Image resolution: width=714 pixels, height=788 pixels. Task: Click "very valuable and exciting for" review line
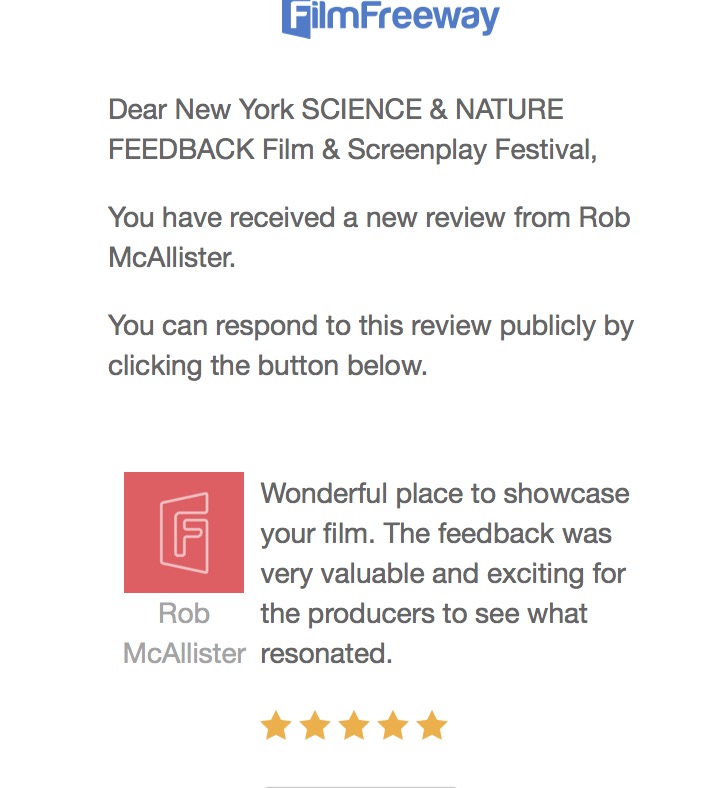(443, 574)
